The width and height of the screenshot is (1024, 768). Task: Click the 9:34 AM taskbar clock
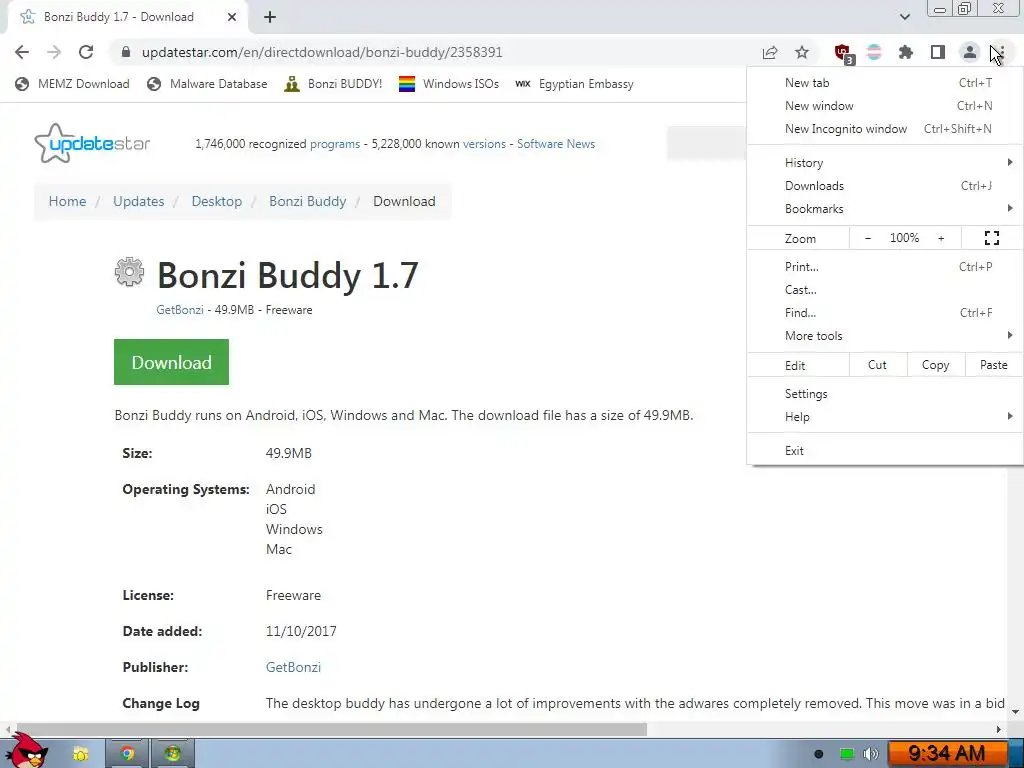pyautogui.click(x=946, y=754)
